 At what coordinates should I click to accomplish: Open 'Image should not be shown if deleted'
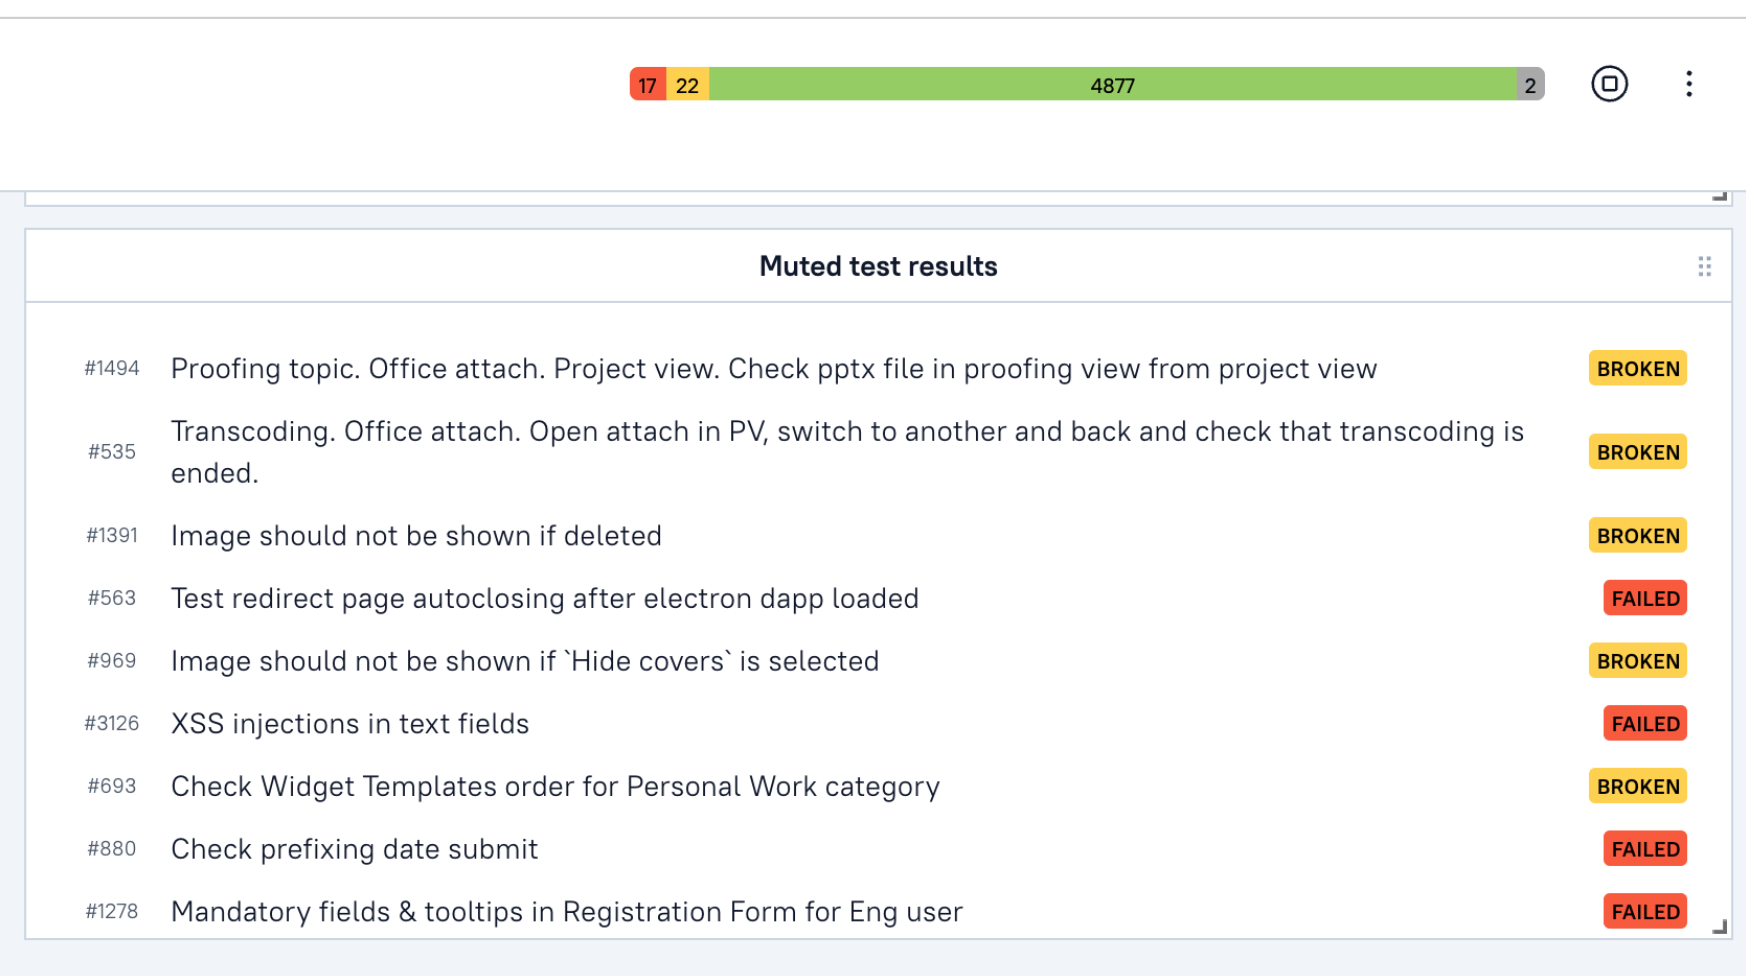coord(416,535)
